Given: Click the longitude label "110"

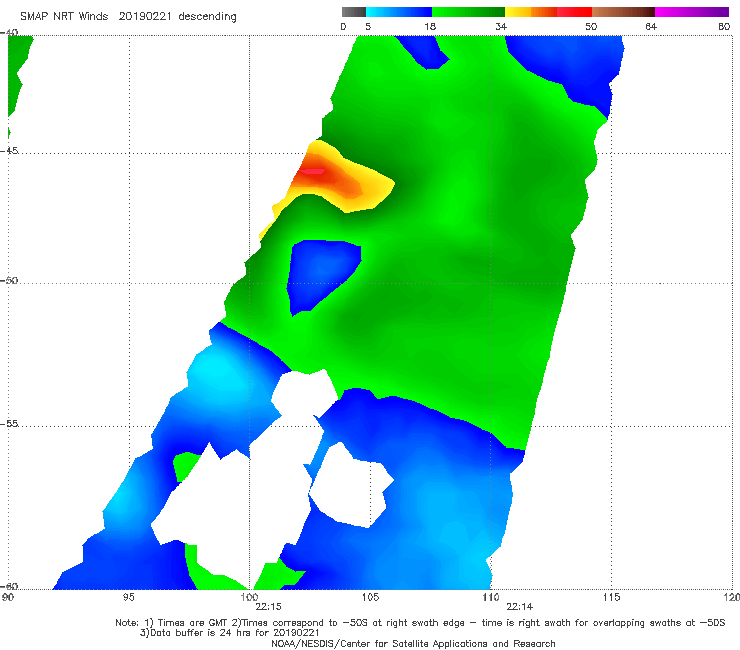Looking at the screenshot, I should pyautogui.click(x=491, y=598).
